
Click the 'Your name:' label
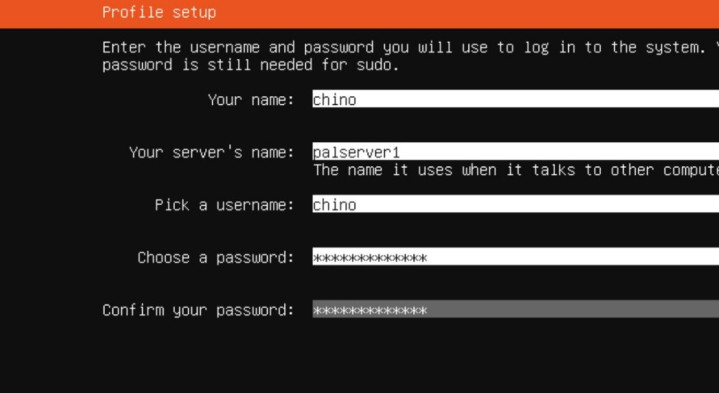pyautogui.click(x=251, y=100)
